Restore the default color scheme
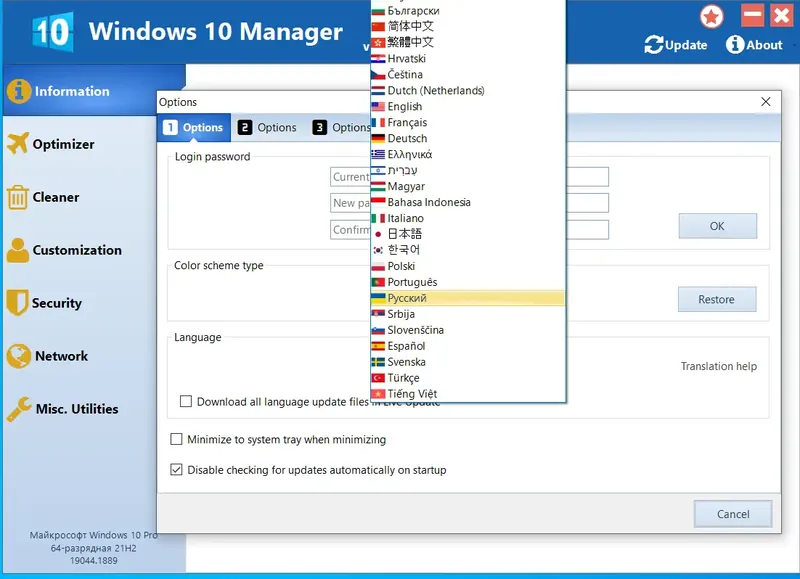 717,299
